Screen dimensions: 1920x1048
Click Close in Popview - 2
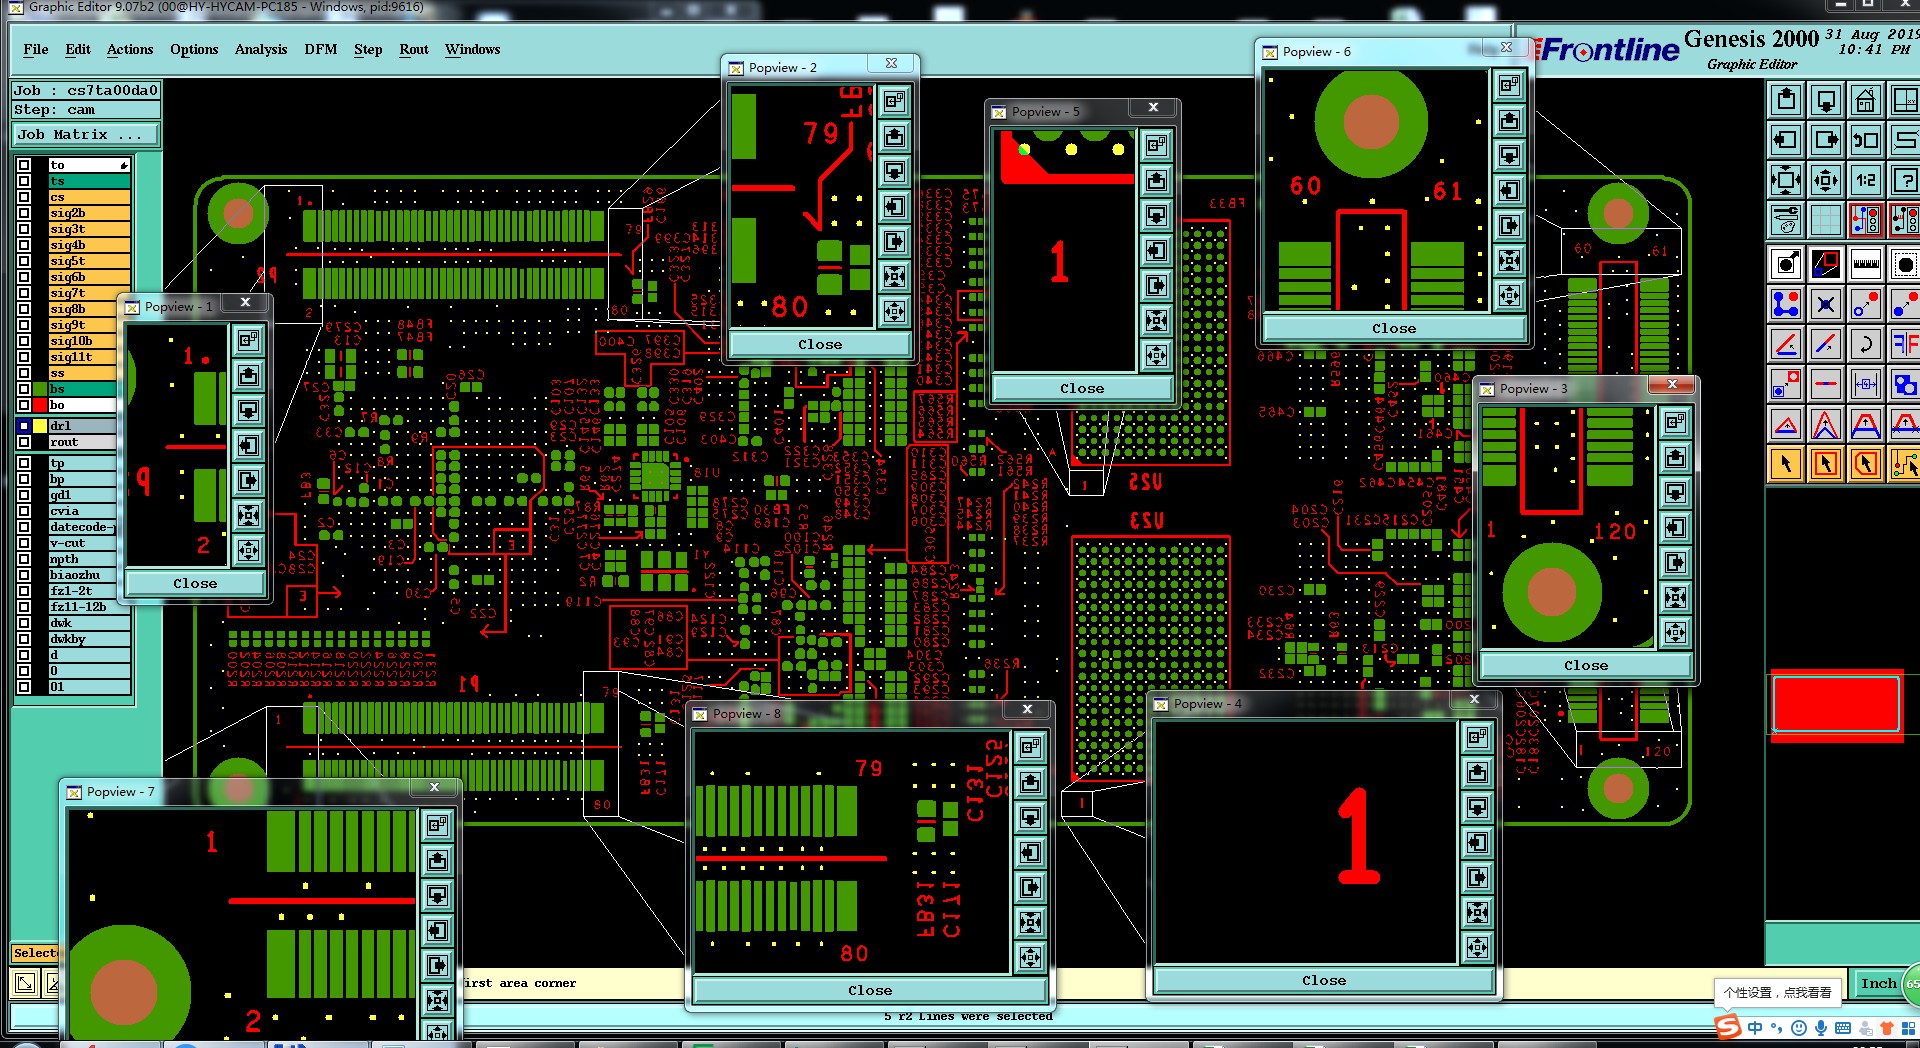tap(820, 344)
